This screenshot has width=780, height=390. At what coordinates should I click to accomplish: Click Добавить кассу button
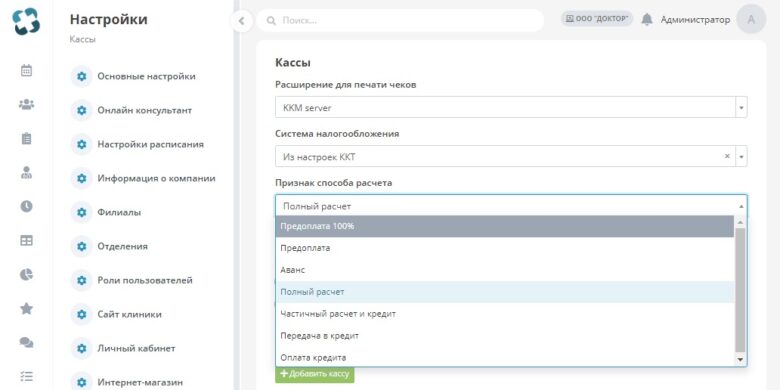click(x=315, y=374)
